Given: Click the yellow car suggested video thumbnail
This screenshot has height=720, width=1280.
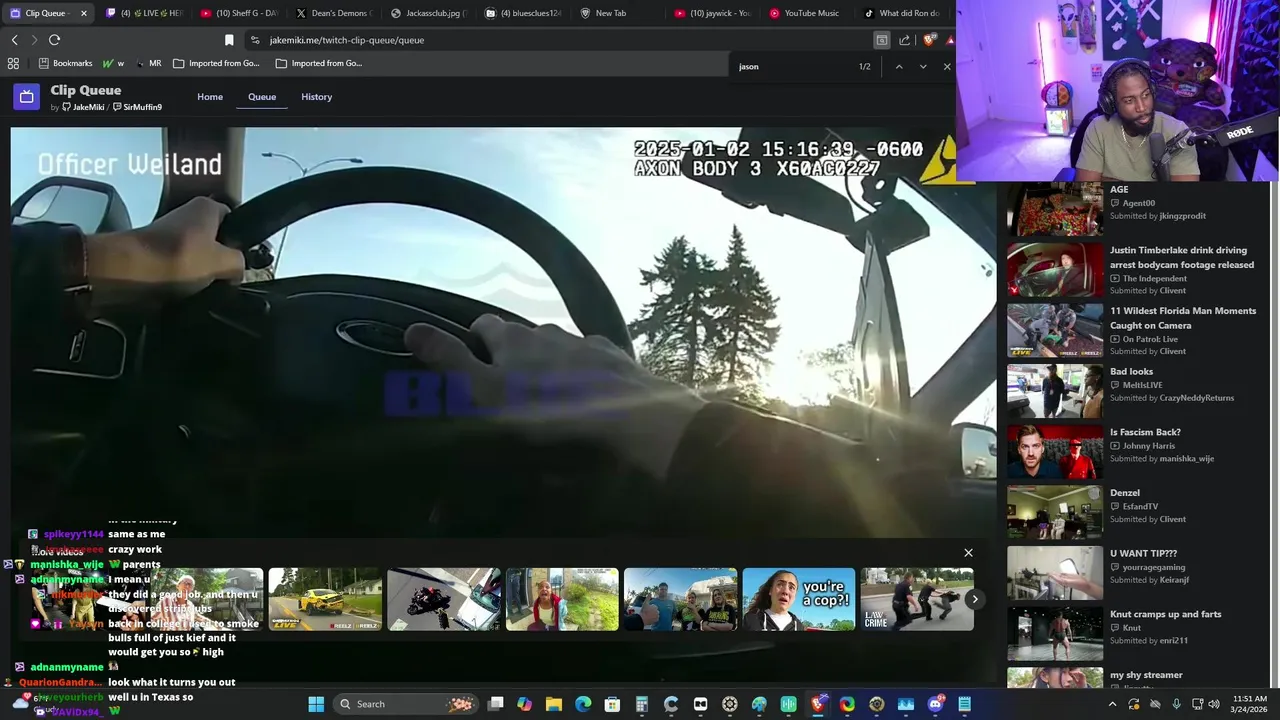Looking at the screenshot, I should [x=325, y=599].
